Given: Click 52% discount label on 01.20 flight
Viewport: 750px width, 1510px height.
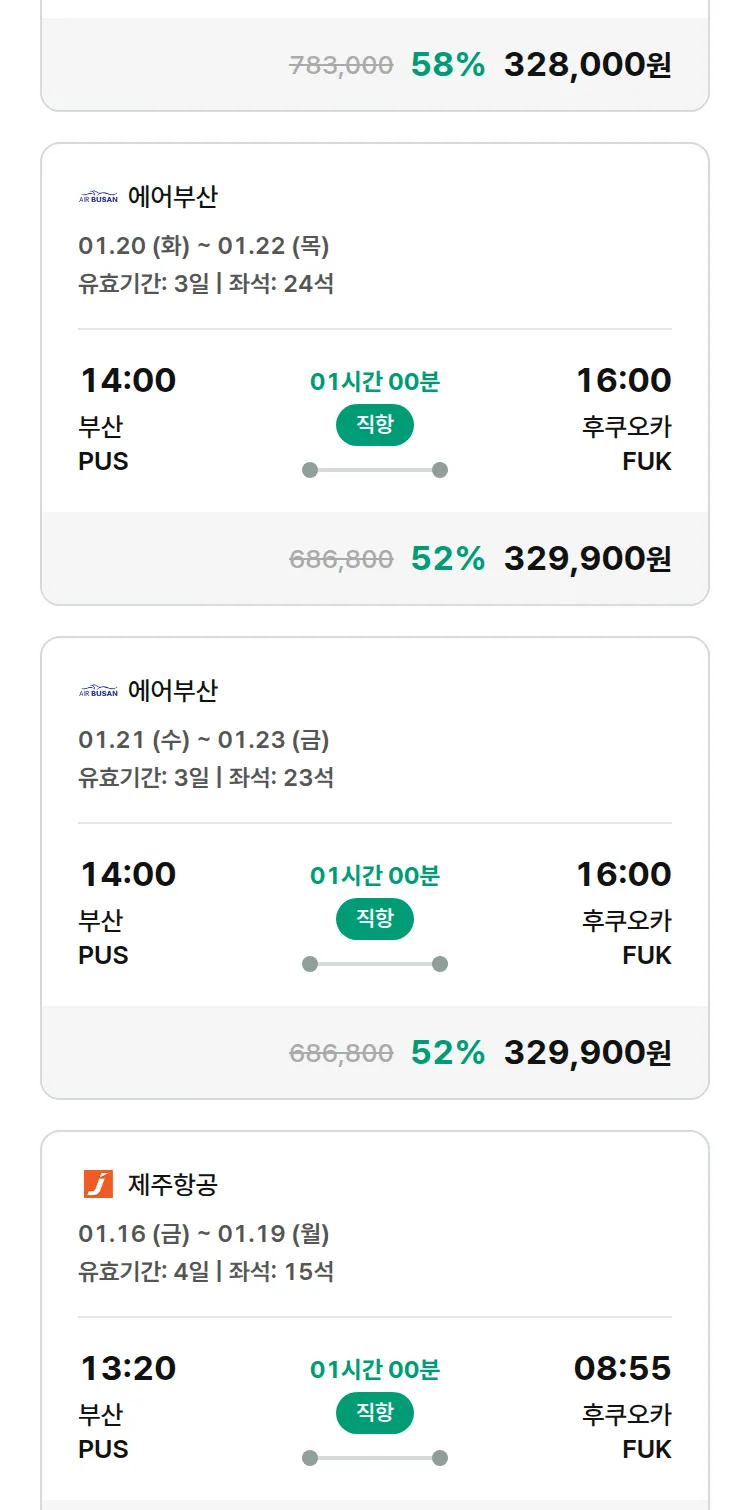Looking at the screenshot, I should pos(447,559).
